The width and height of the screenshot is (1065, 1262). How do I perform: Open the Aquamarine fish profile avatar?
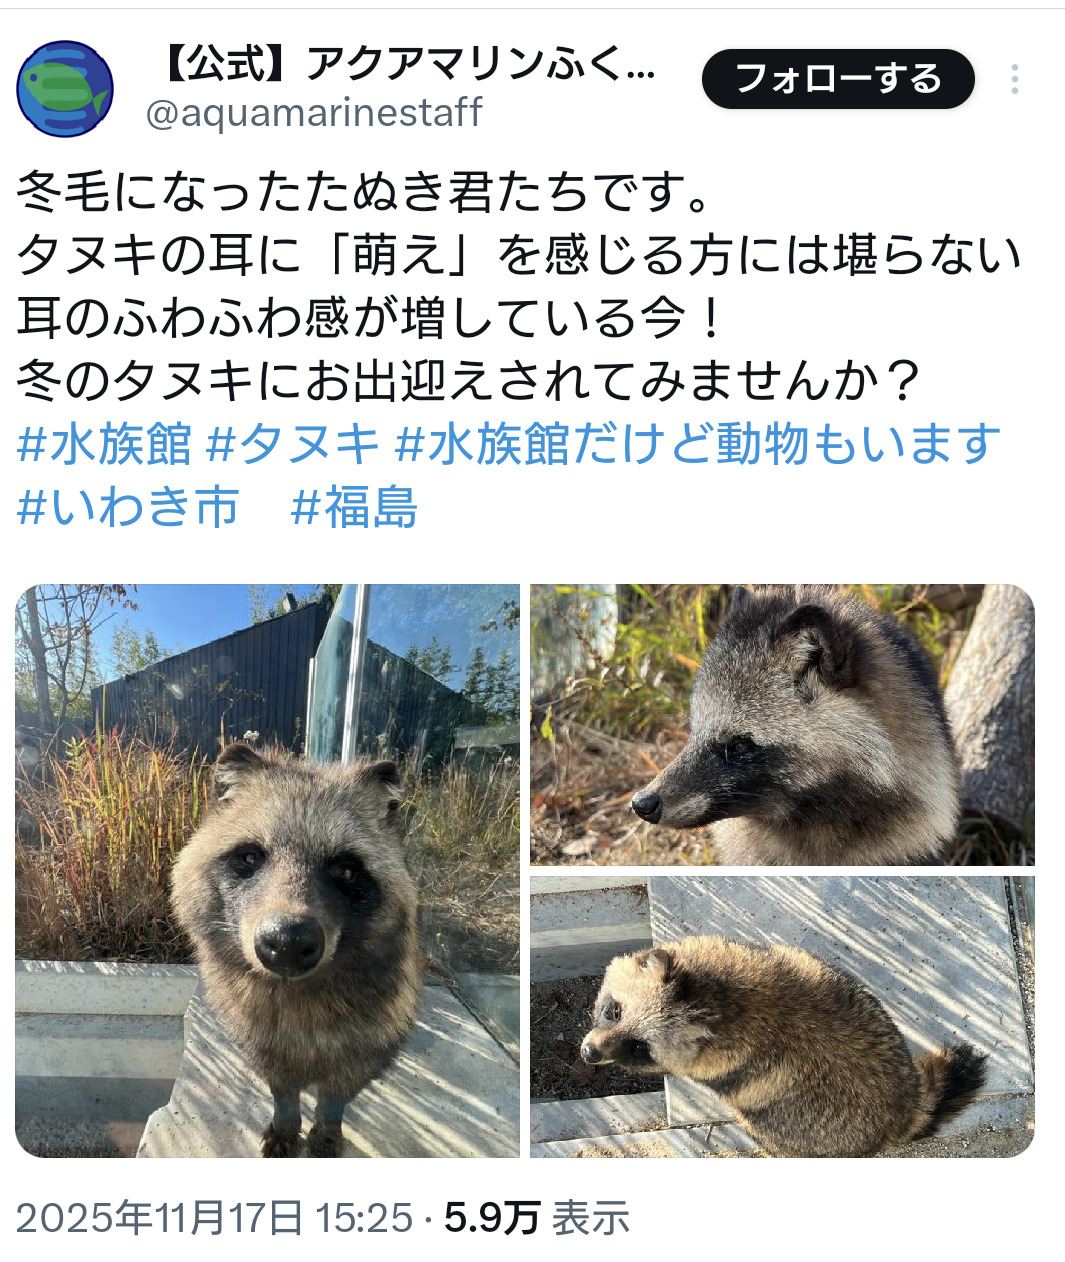coord(65,89)
